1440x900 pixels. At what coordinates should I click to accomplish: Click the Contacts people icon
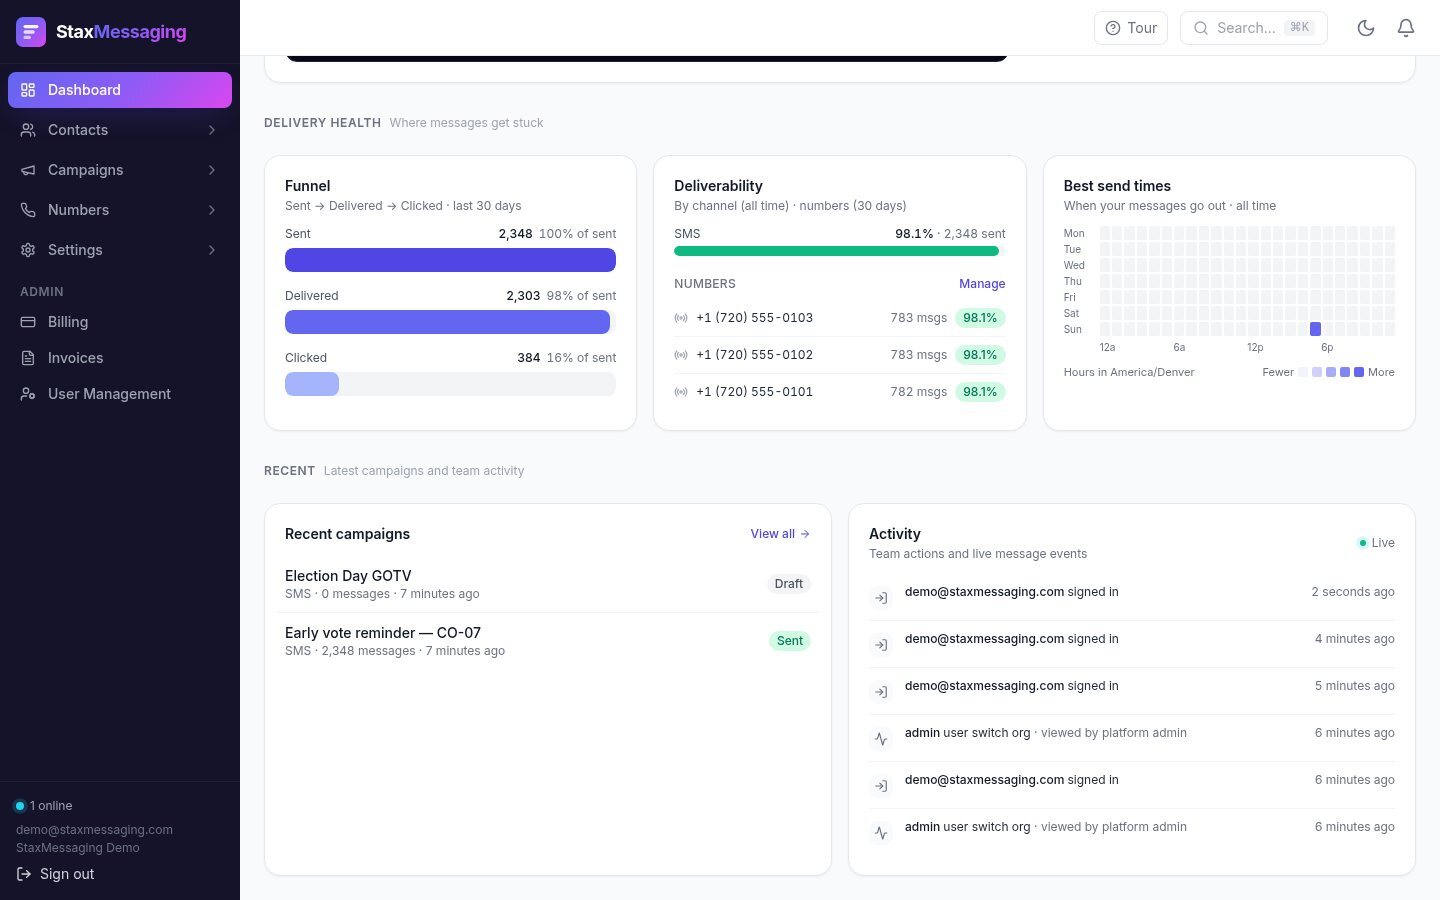tap(28, 130)
